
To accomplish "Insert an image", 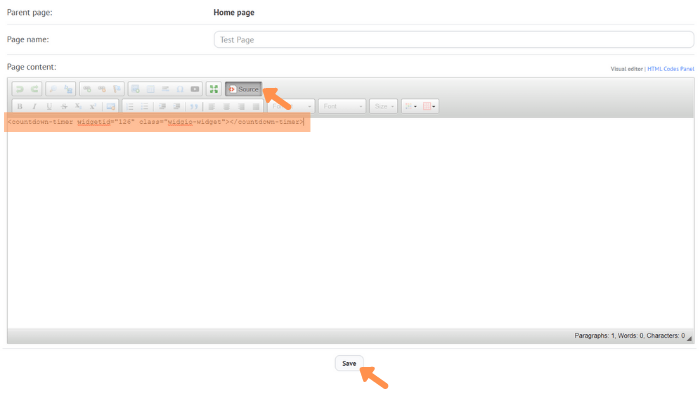I will pyautogui.click(x=136, y=89).
